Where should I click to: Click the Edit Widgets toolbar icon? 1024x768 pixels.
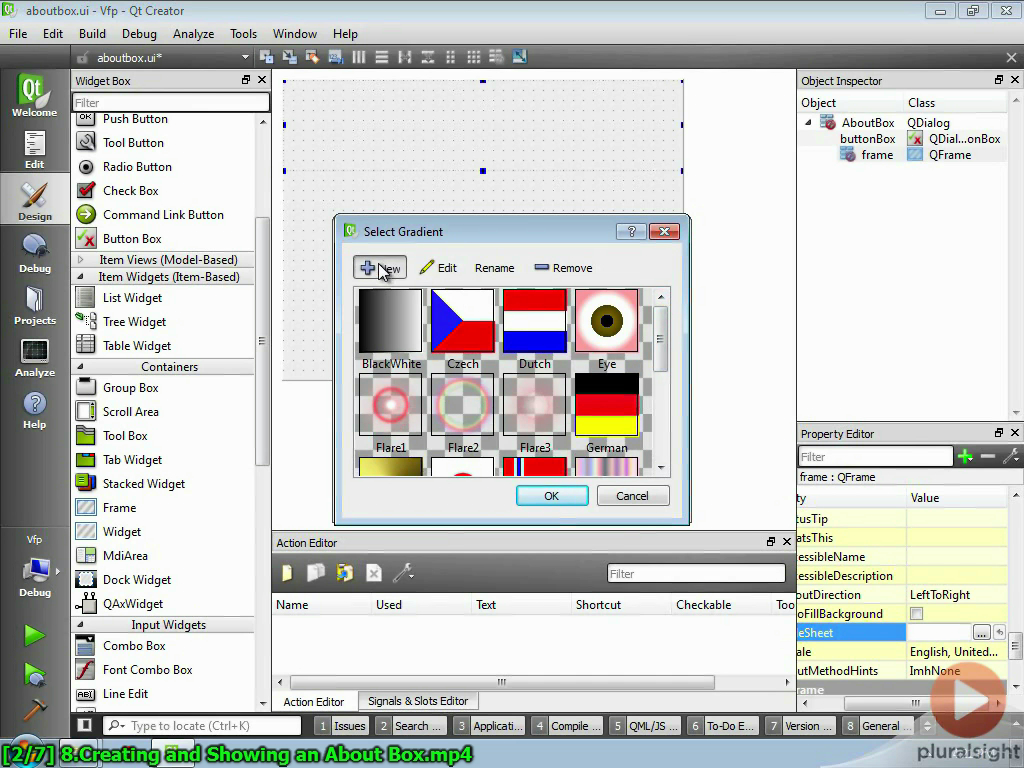tap(266, 57)
